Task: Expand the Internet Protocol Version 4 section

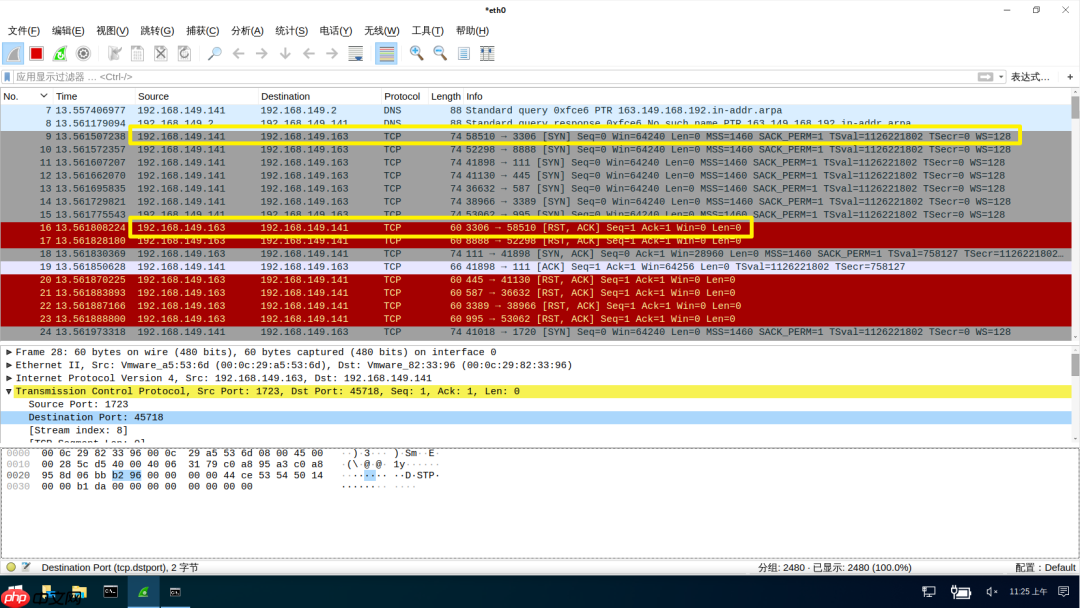Action: [9, 378]
